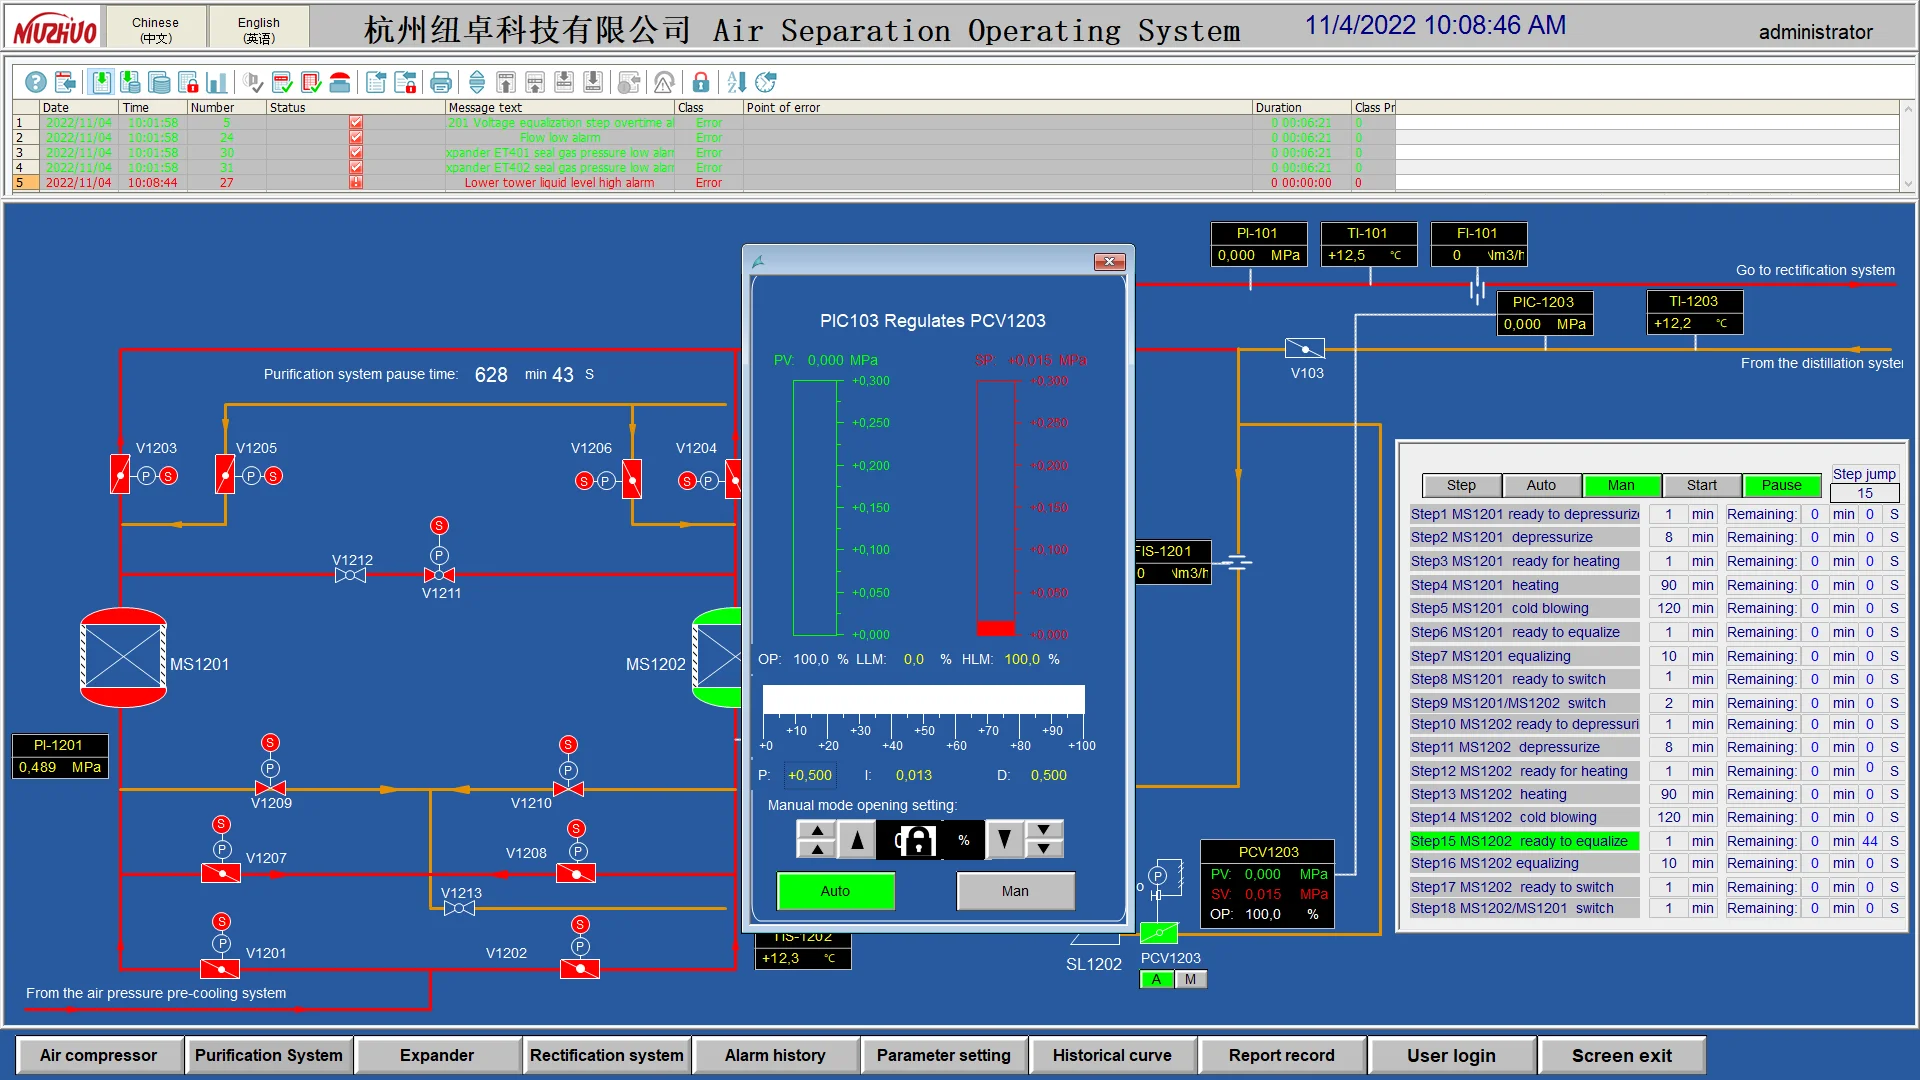The width and height of the screenshot is (1920, 1080).
Task: Jump to first message icon
Action: click(x=506, y=82)
